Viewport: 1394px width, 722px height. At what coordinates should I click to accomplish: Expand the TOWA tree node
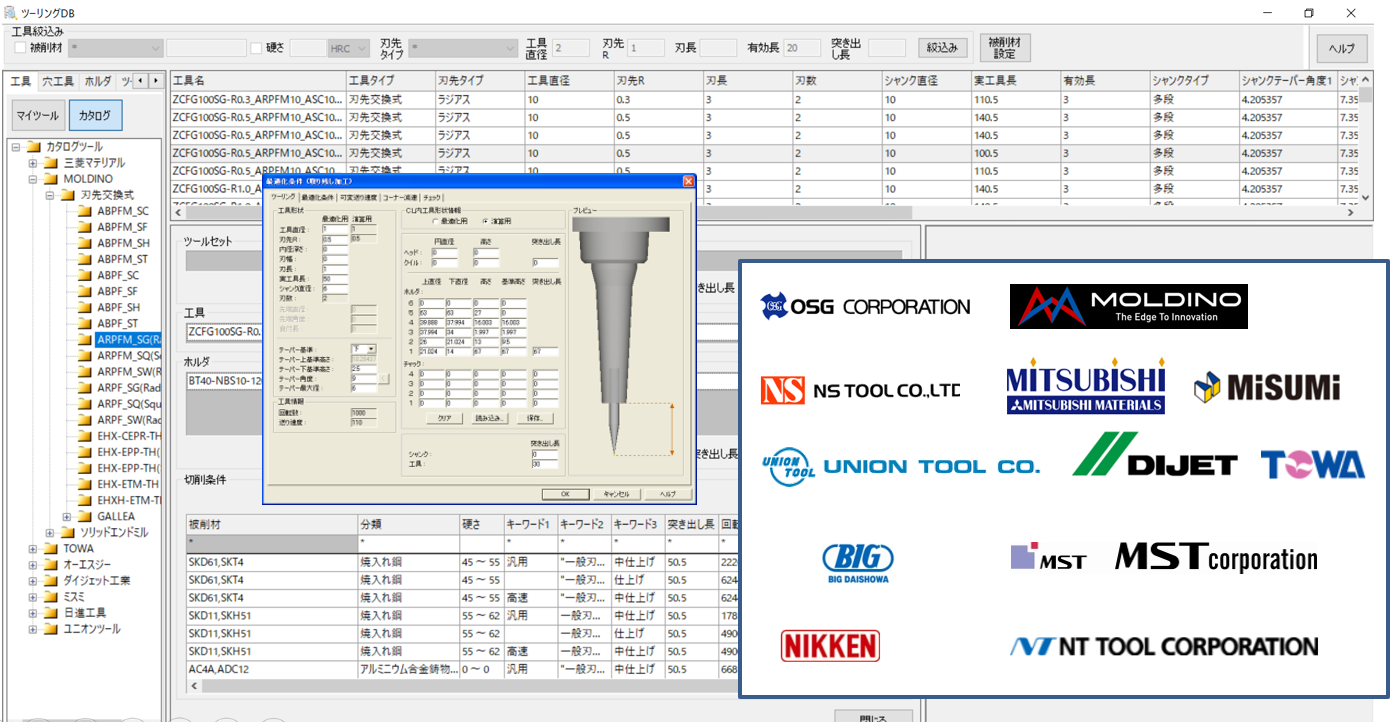[33, 548]
